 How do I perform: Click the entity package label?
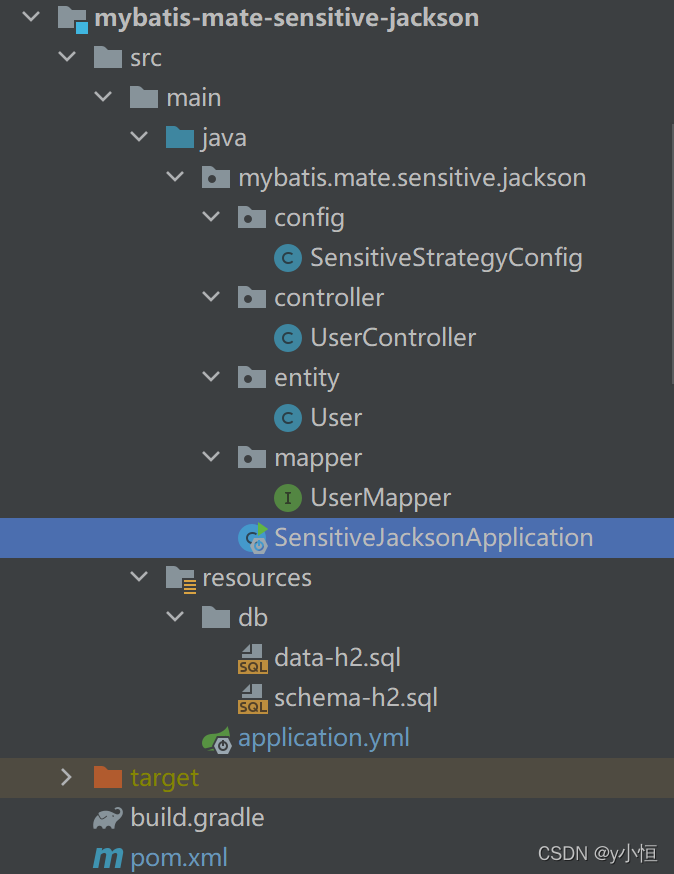pyautogui.click(x=307, y=378)
